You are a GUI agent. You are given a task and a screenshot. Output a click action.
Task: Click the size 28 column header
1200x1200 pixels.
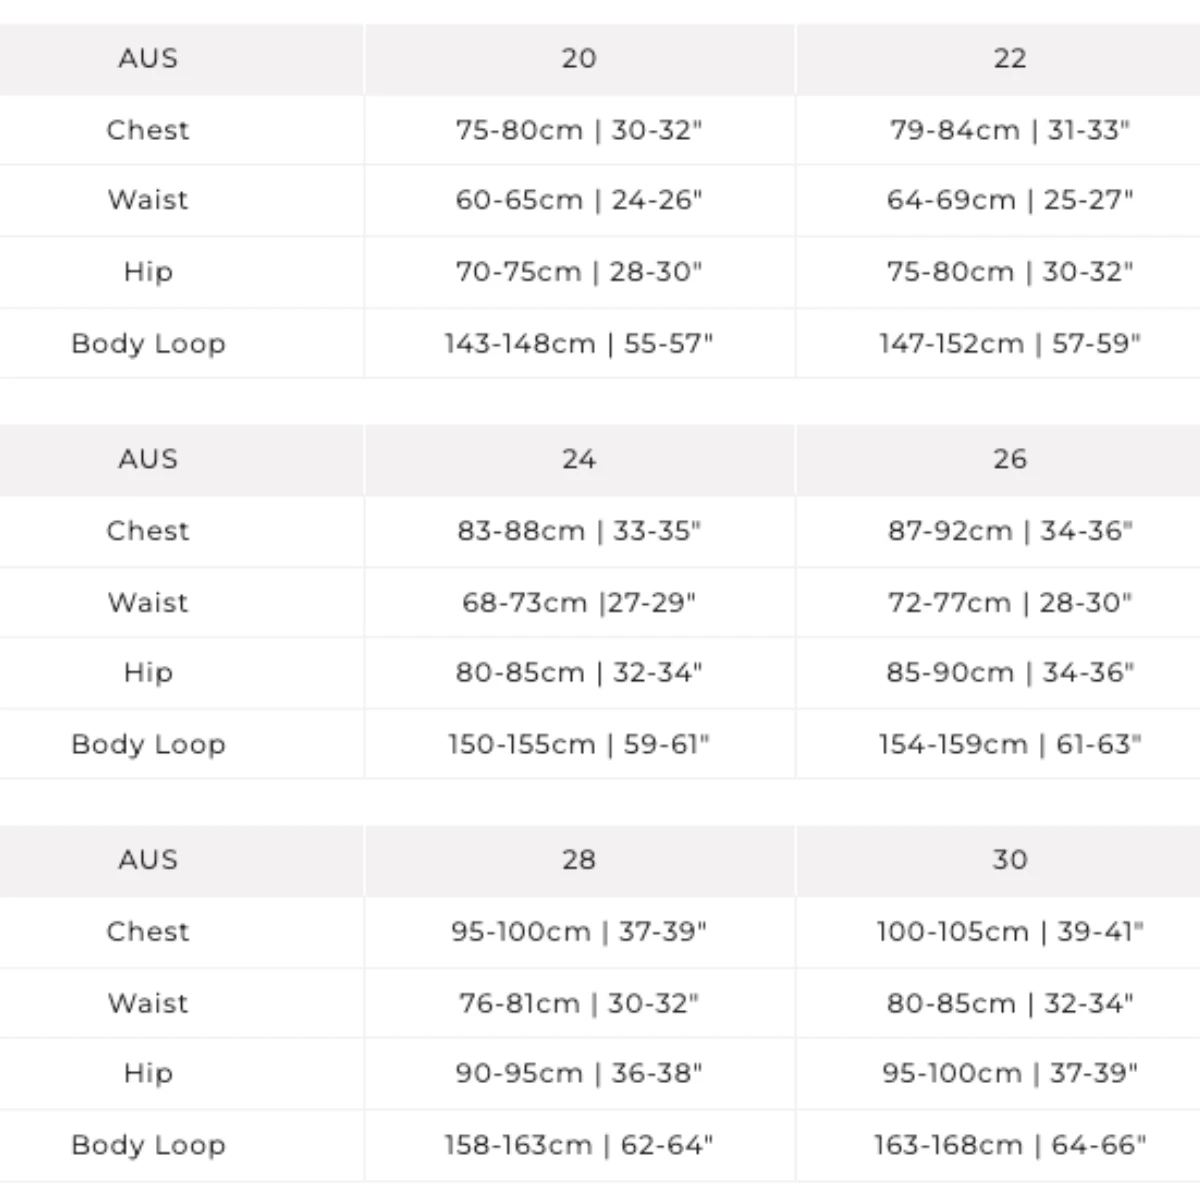click(579, 860)
